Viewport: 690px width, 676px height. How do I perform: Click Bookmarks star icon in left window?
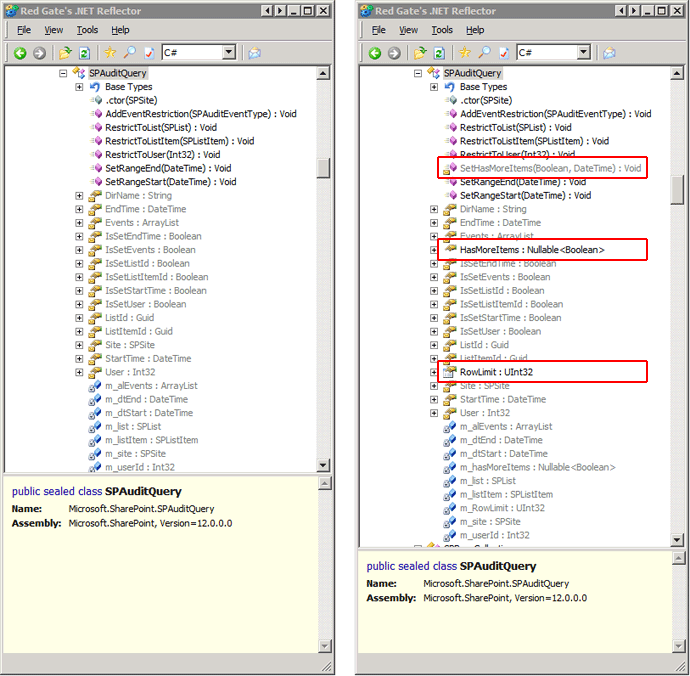point(110,53)
